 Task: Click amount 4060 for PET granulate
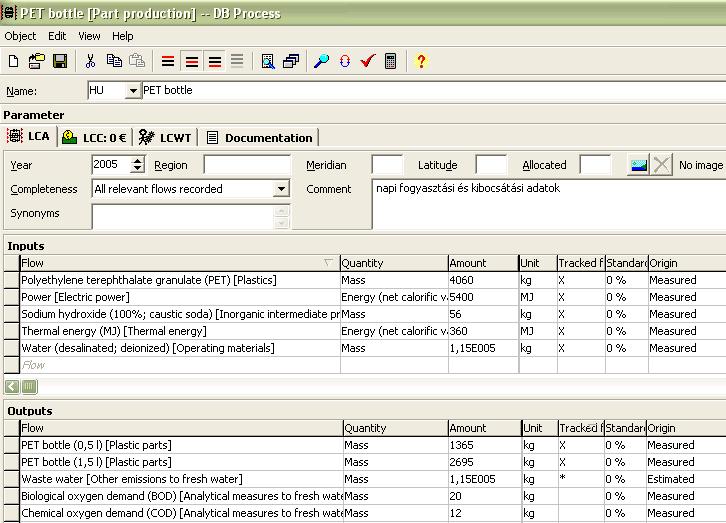tap(483, 280)
